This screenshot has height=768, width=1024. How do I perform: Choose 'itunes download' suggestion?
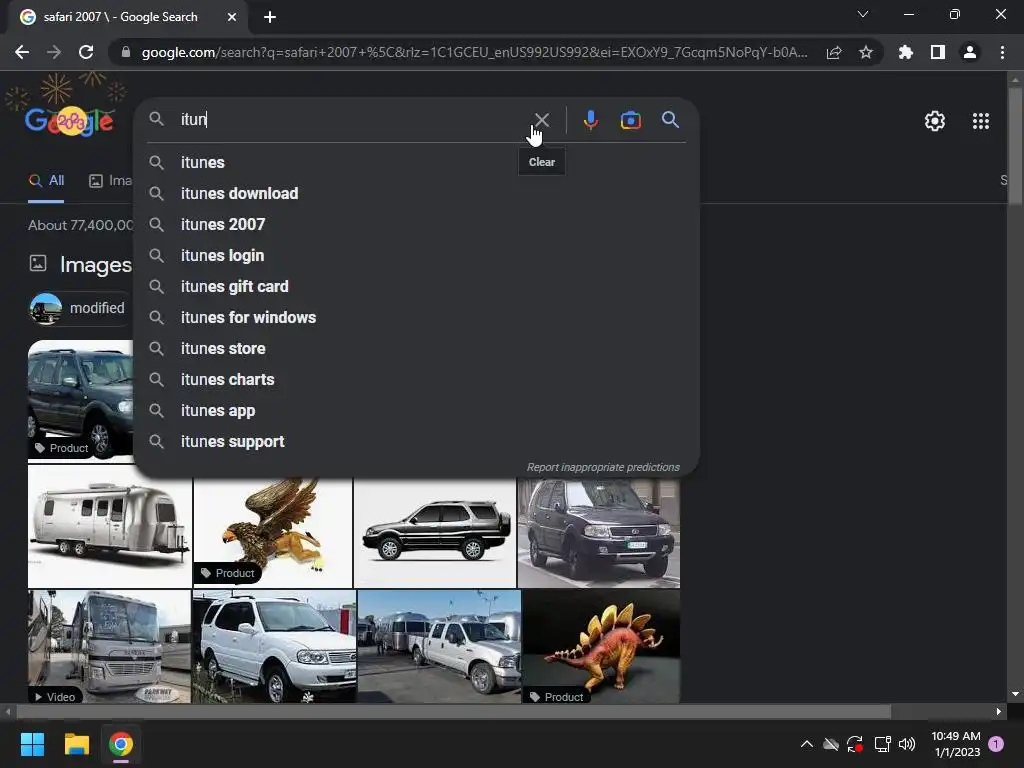pyautogui.click(x=416, y=193)
